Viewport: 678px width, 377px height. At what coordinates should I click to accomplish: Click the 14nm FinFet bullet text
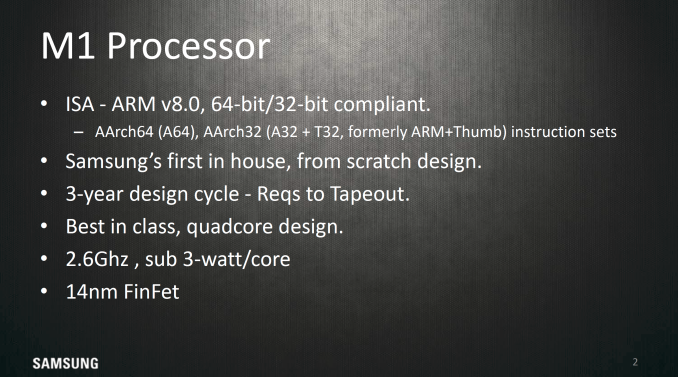122,292
